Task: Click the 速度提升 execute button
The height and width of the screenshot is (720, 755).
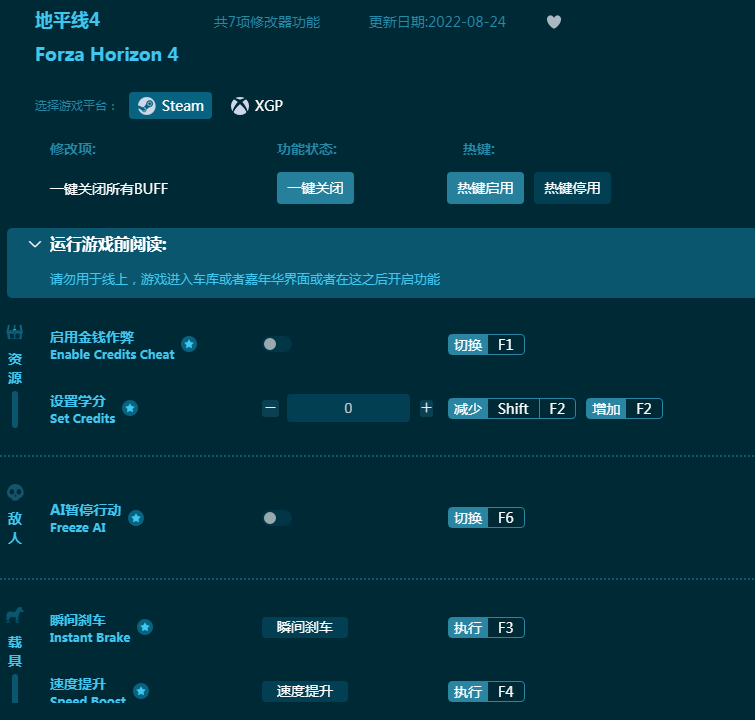Action: point(305,691)
